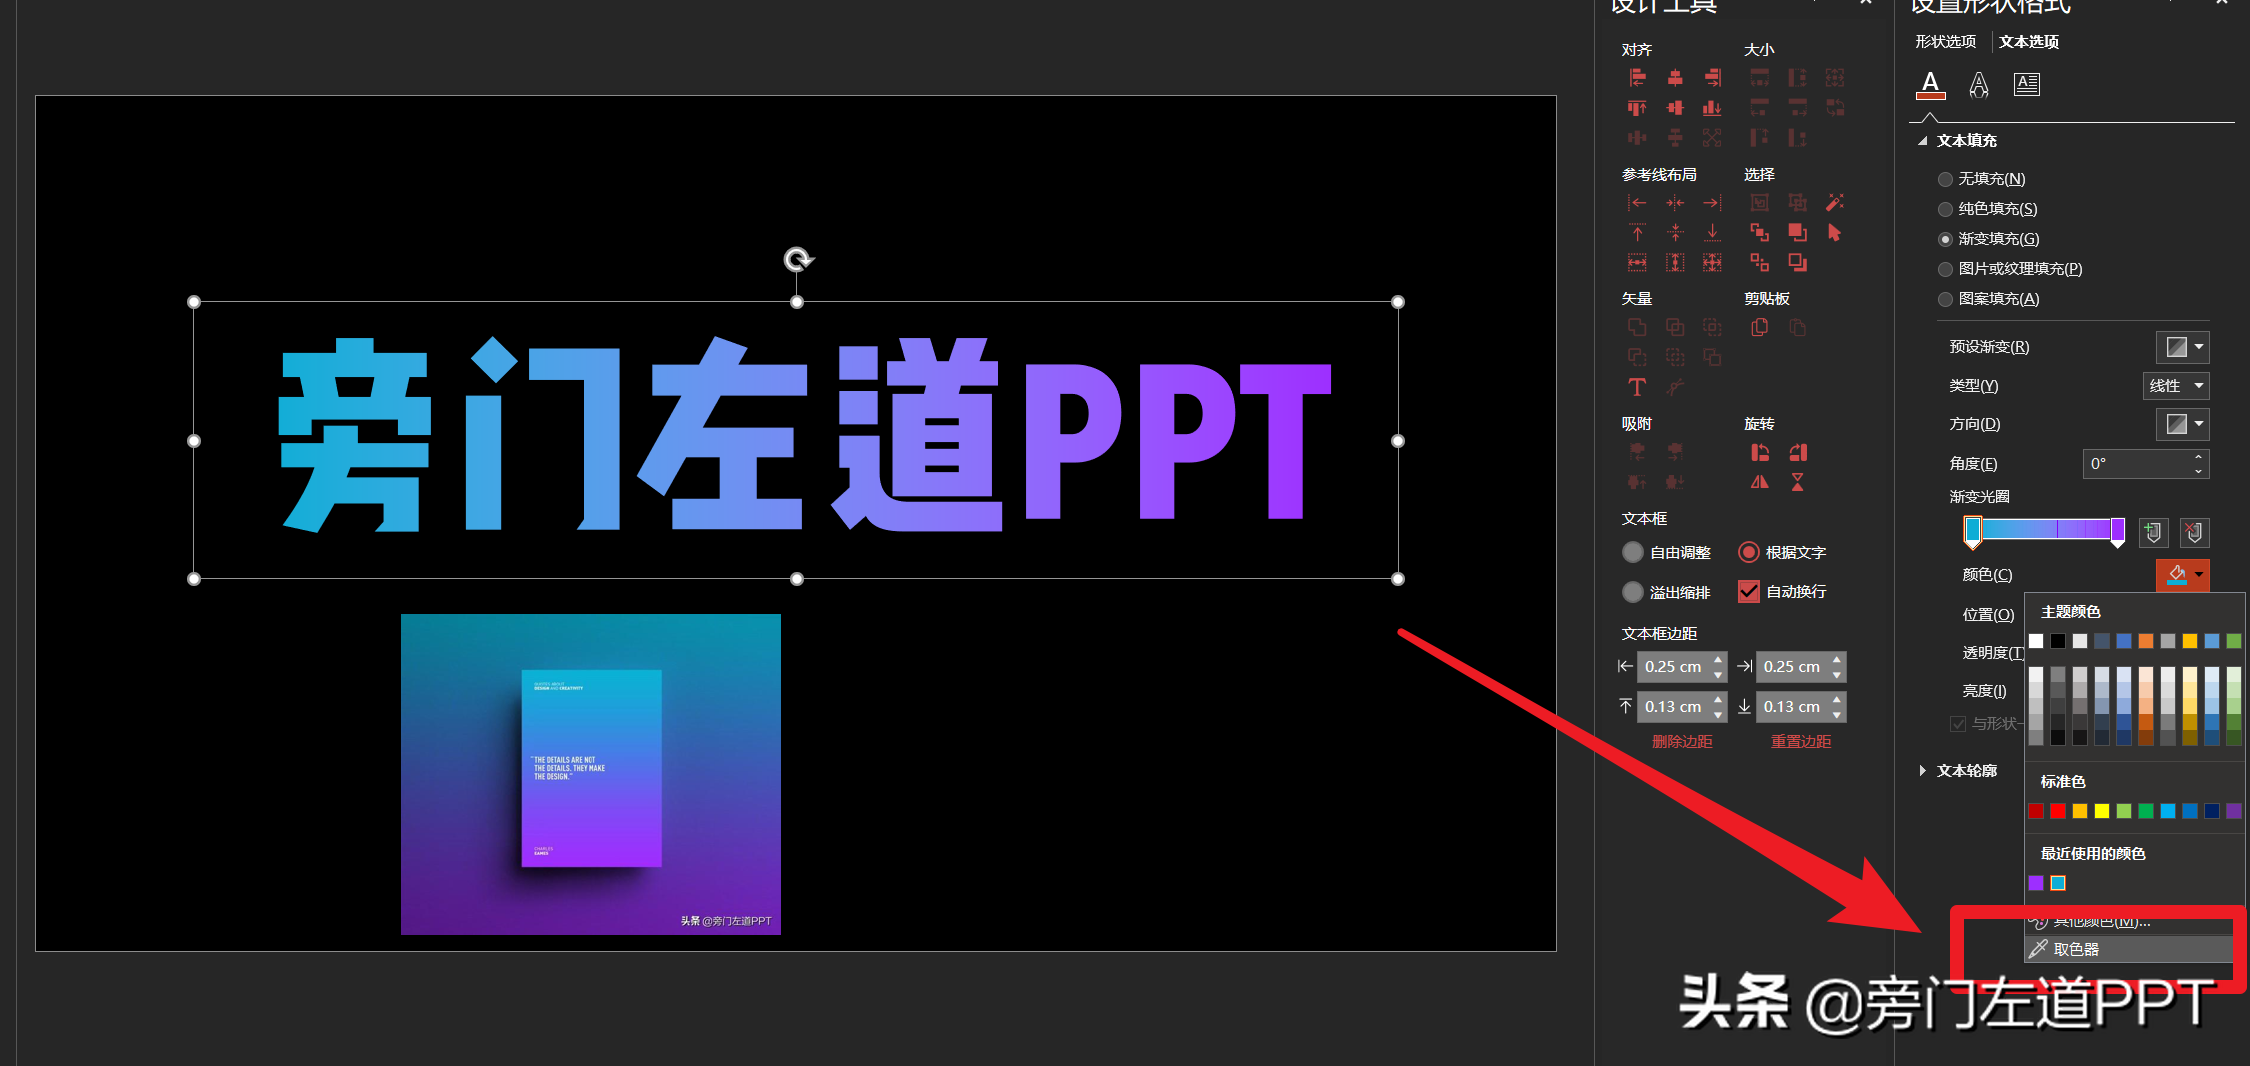2250x1066 pixels.
Task: Pick the yellow swatch in 标准色
Action: pos(2102,811)
